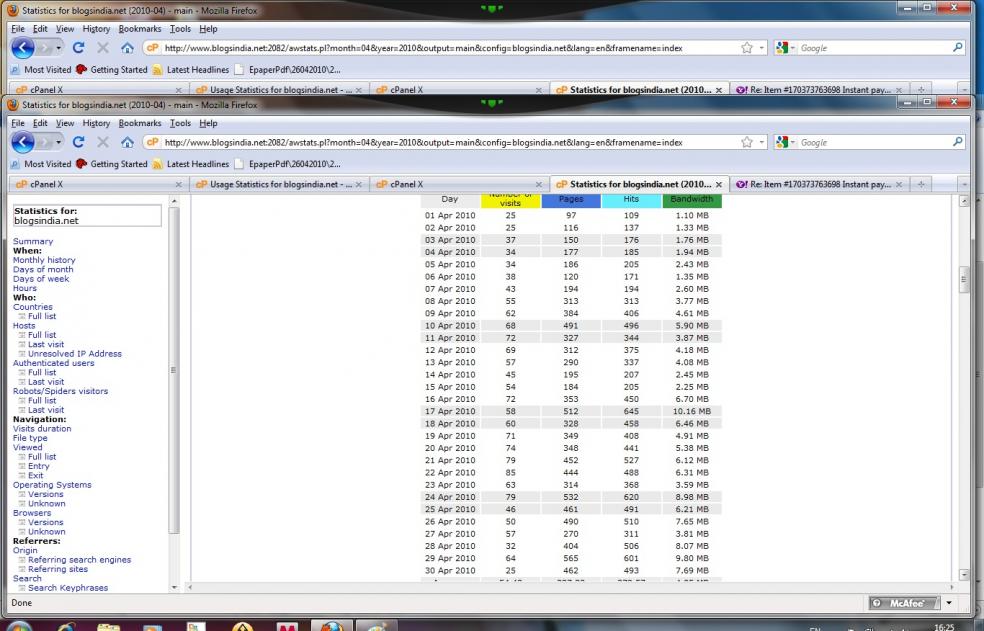Reload the page in the front Firefox window
Viewport: 984px width, 631px height.
click(x=79, y=143)
